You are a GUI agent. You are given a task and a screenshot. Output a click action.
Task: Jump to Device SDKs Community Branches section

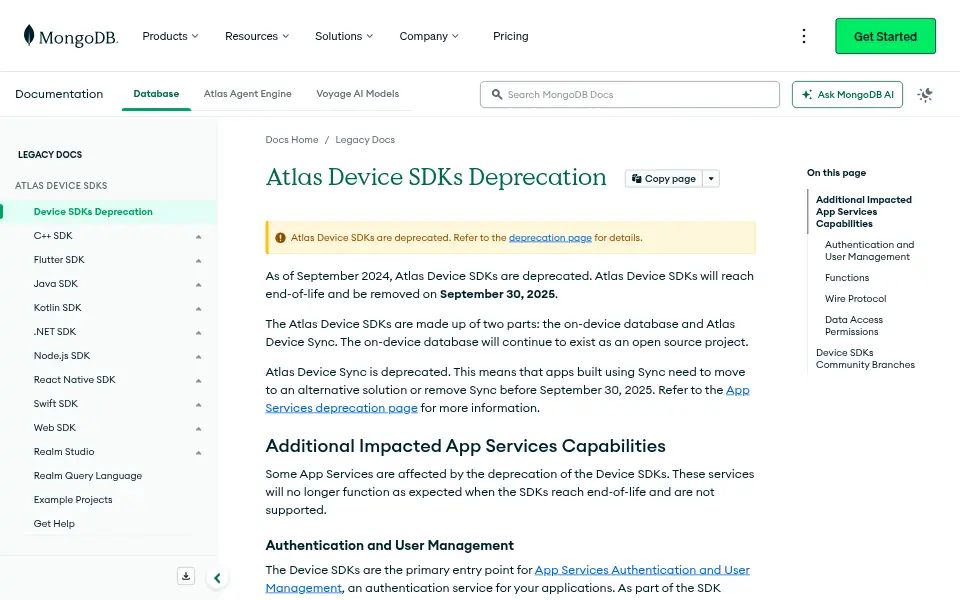(865, 359)
